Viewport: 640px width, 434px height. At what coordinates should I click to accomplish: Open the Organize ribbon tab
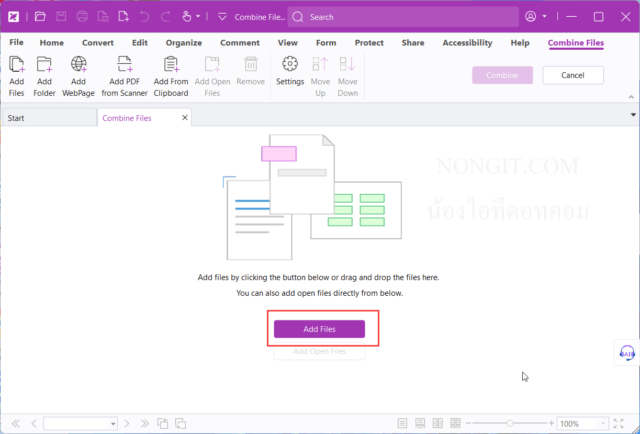tap(184, 42)
